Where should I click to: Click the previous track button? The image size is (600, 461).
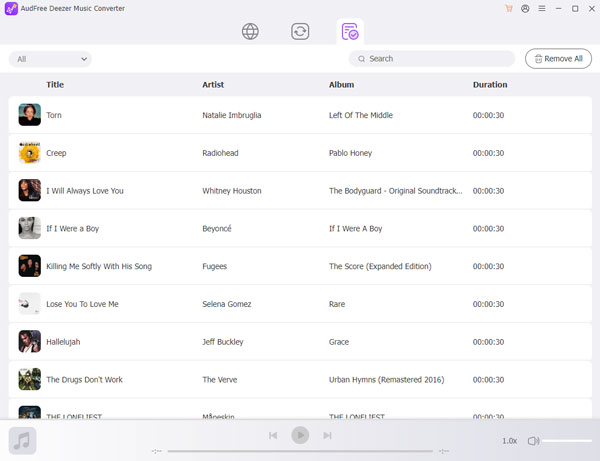coord(273,435)
